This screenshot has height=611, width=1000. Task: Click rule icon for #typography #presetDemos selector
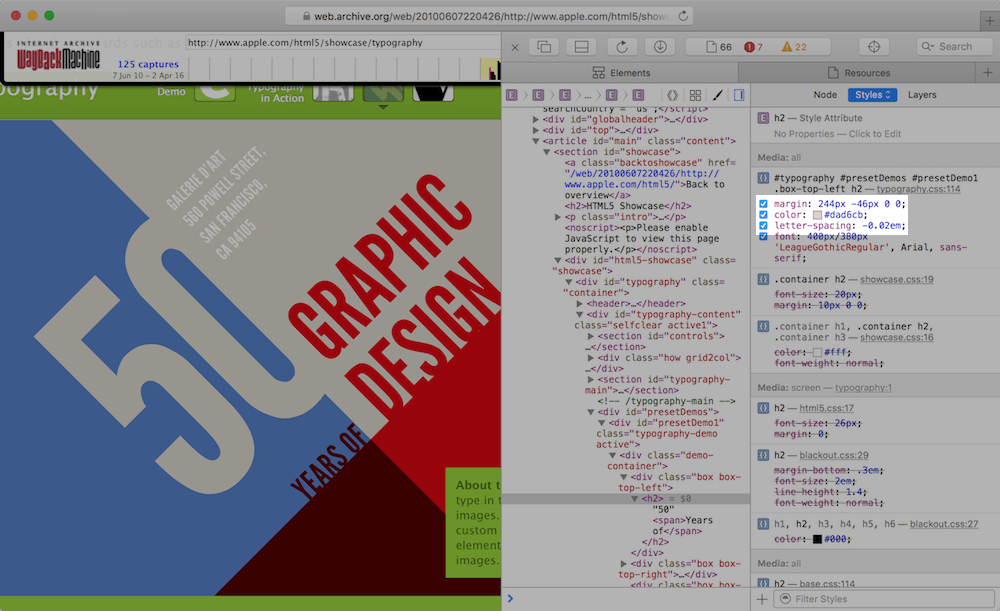tap(763, 178)
